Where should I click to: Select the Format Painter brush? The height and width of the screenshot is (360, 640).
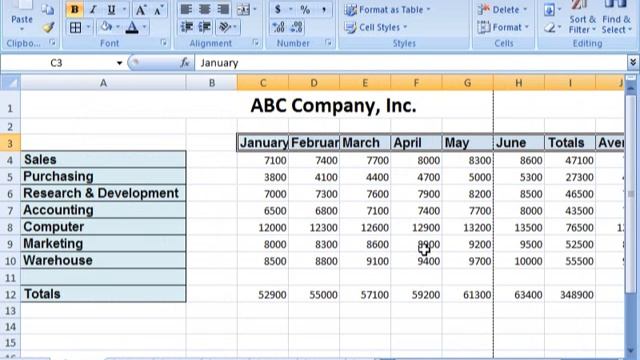tap(48, 27)
